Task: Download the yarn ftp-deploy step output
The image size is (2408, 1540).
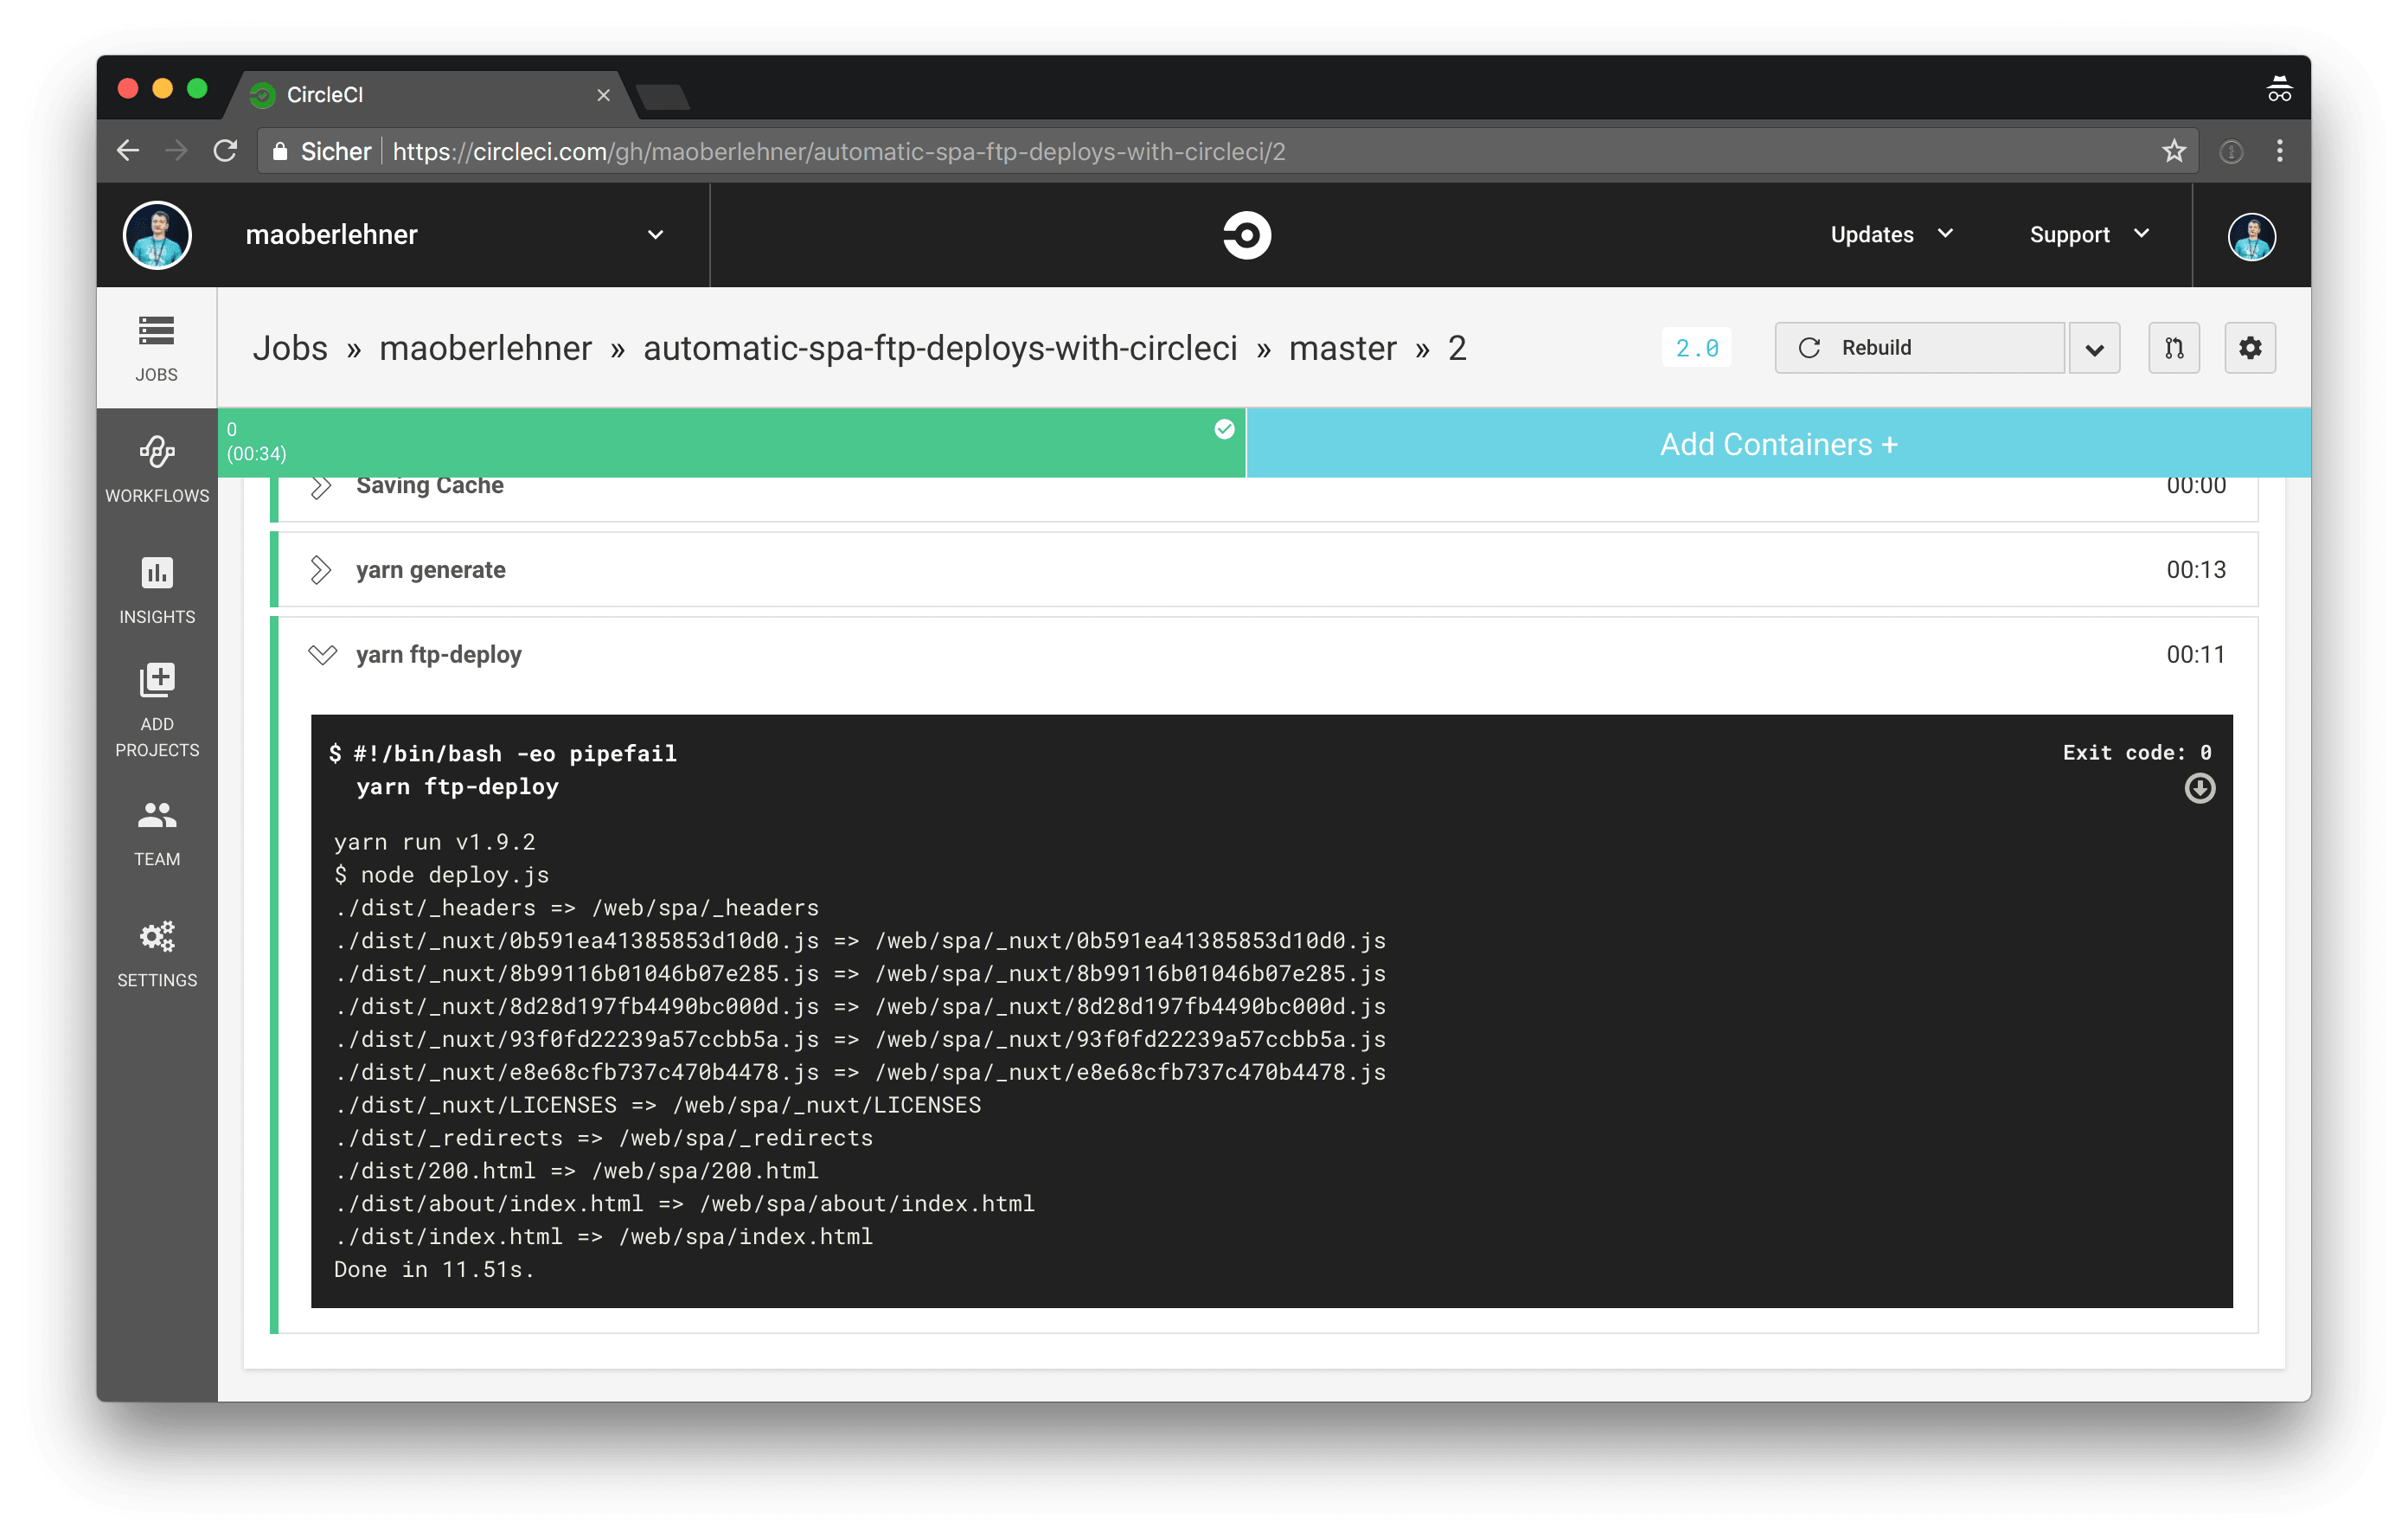Action: 2199,789
